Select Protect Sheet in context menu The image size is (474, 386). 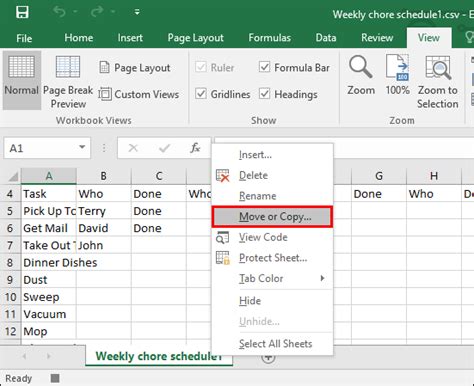[x=272, y=258]
